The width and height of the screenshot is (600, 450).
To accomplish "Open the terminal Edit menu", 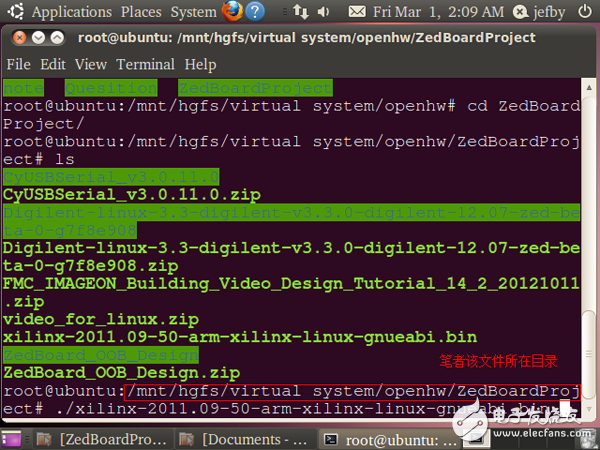I will (x=53, y=64).
